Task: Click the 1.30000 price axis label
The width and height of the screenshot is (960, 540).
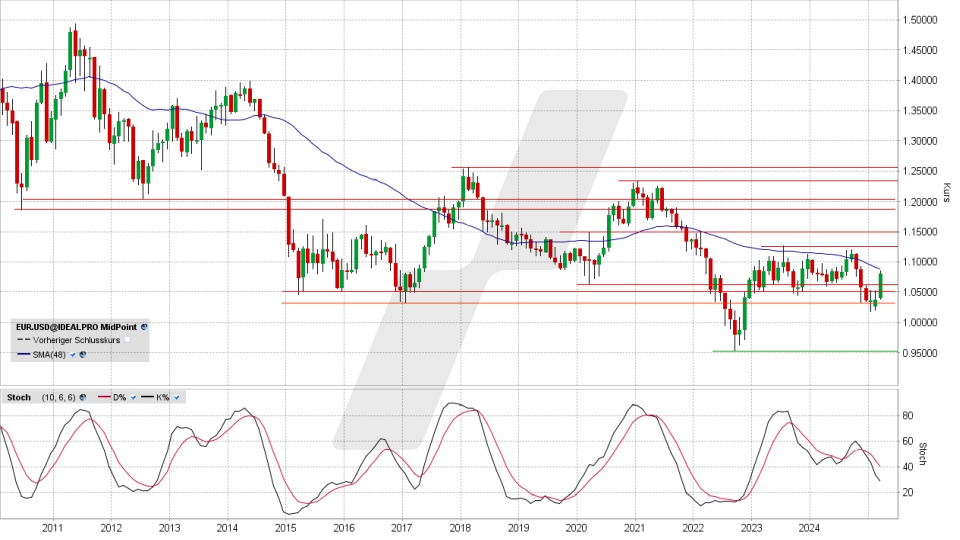Action: (x=920, y=141)
